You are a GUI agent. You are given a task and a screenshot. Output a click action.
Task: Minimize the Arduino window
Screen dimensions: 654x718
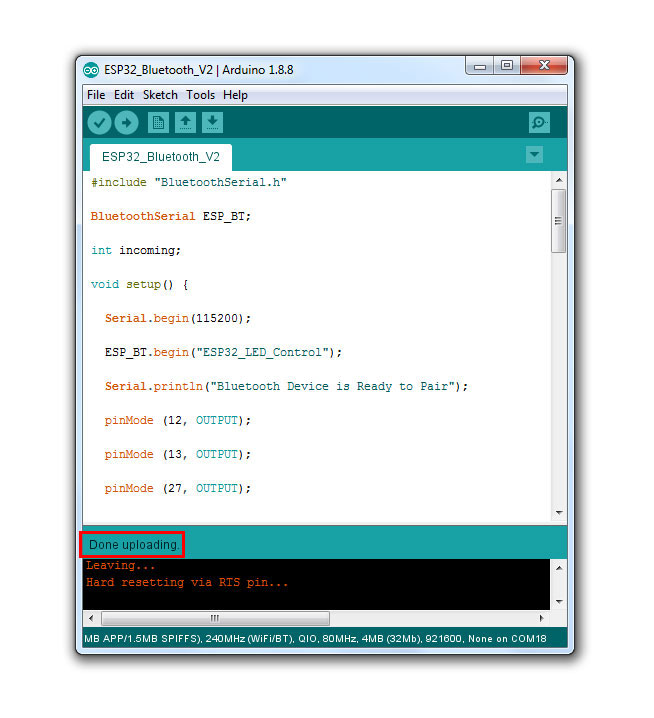tap(480, 66)
